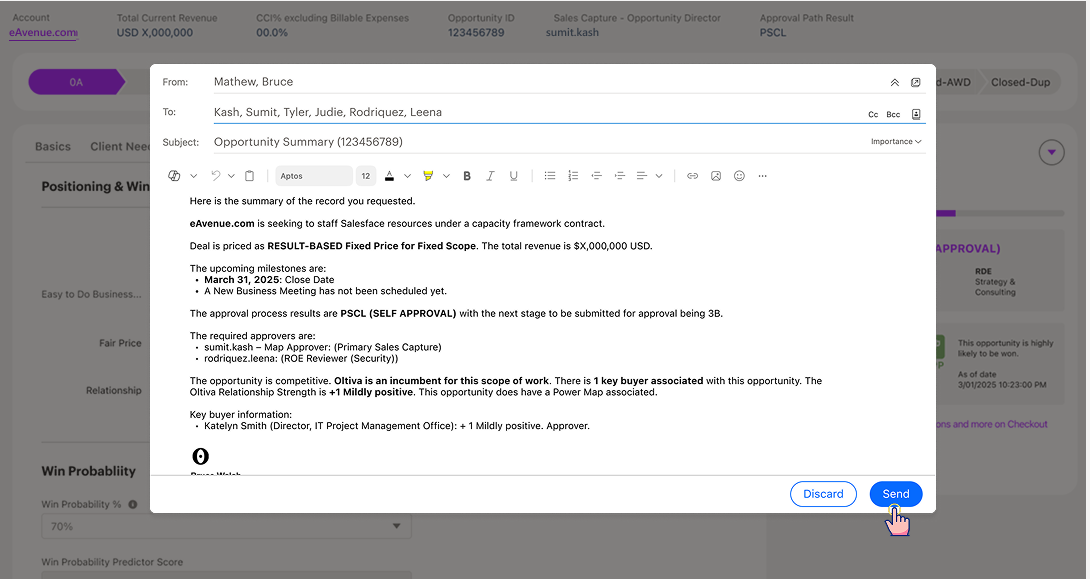Open more formatting options ellipsis

[763, 176]
